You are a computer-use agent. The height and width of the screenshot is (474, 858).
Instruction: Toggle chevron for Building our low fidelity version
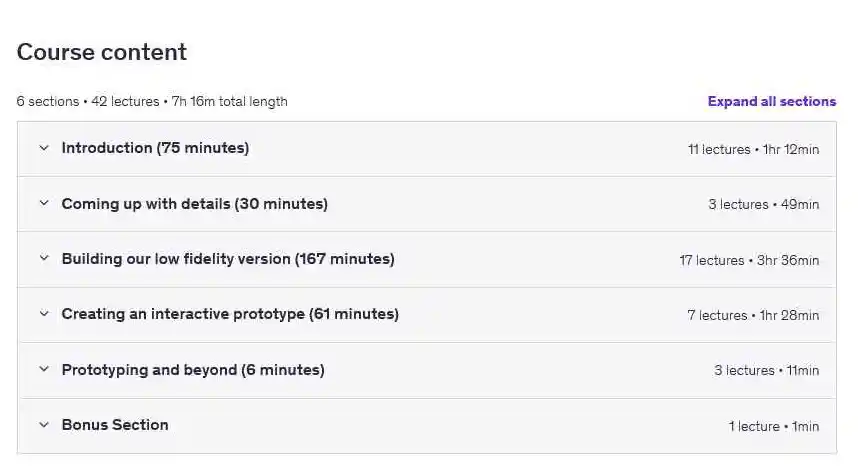pos(44,259)
